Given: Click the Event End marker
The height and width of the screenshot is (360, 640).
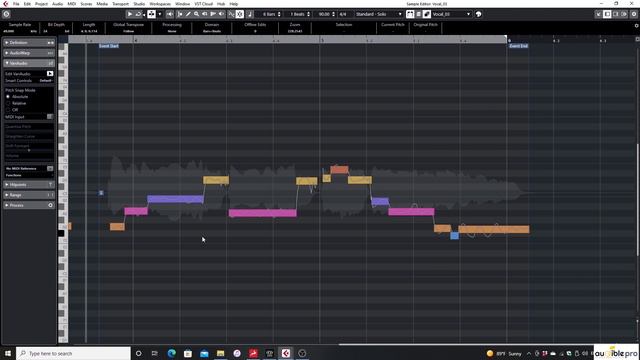Looking at the screenshot, I should click(x=518, y=46).
